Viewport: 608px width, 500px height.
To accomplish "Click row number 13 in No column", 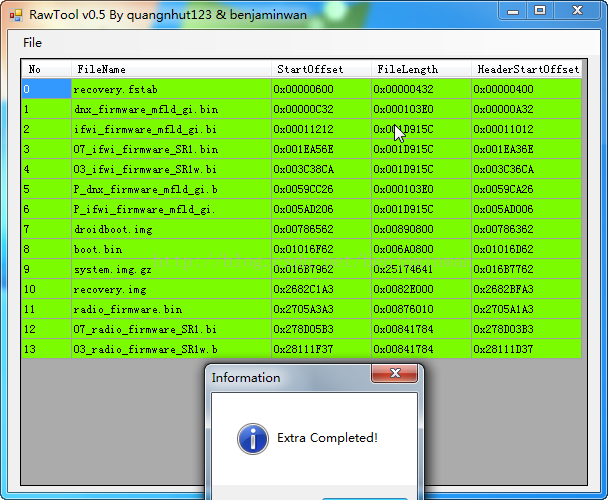I will 30,349.
